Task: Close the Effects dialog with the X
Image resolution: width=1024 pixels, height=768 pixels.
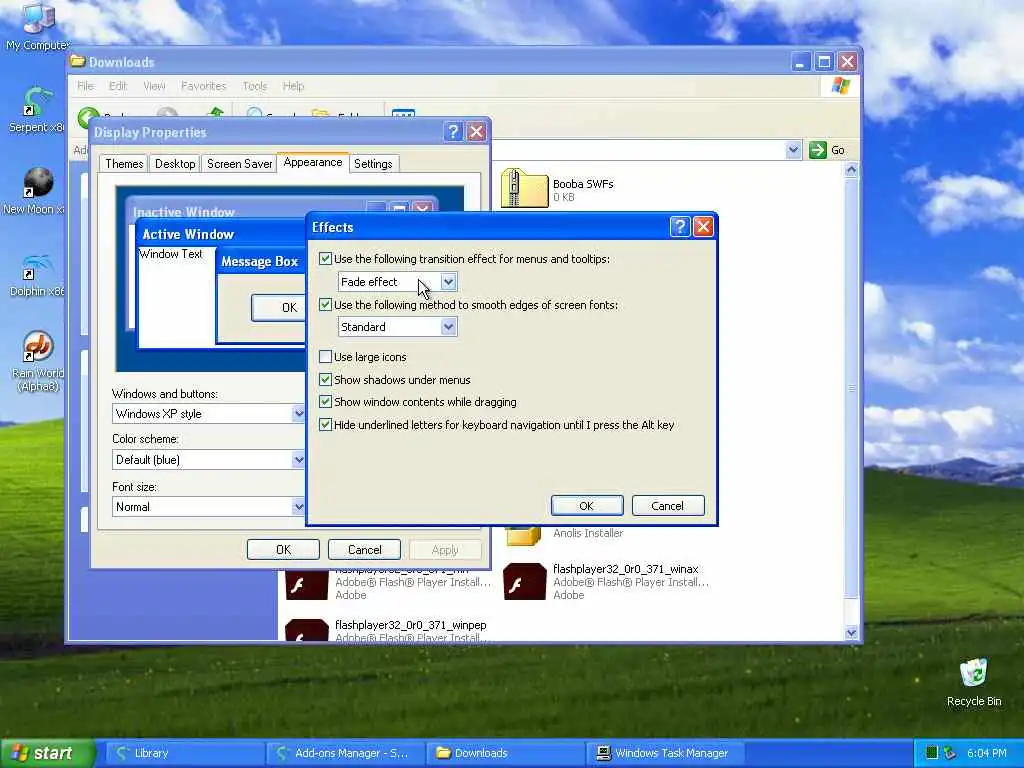Action: click(x=703, y=227)
